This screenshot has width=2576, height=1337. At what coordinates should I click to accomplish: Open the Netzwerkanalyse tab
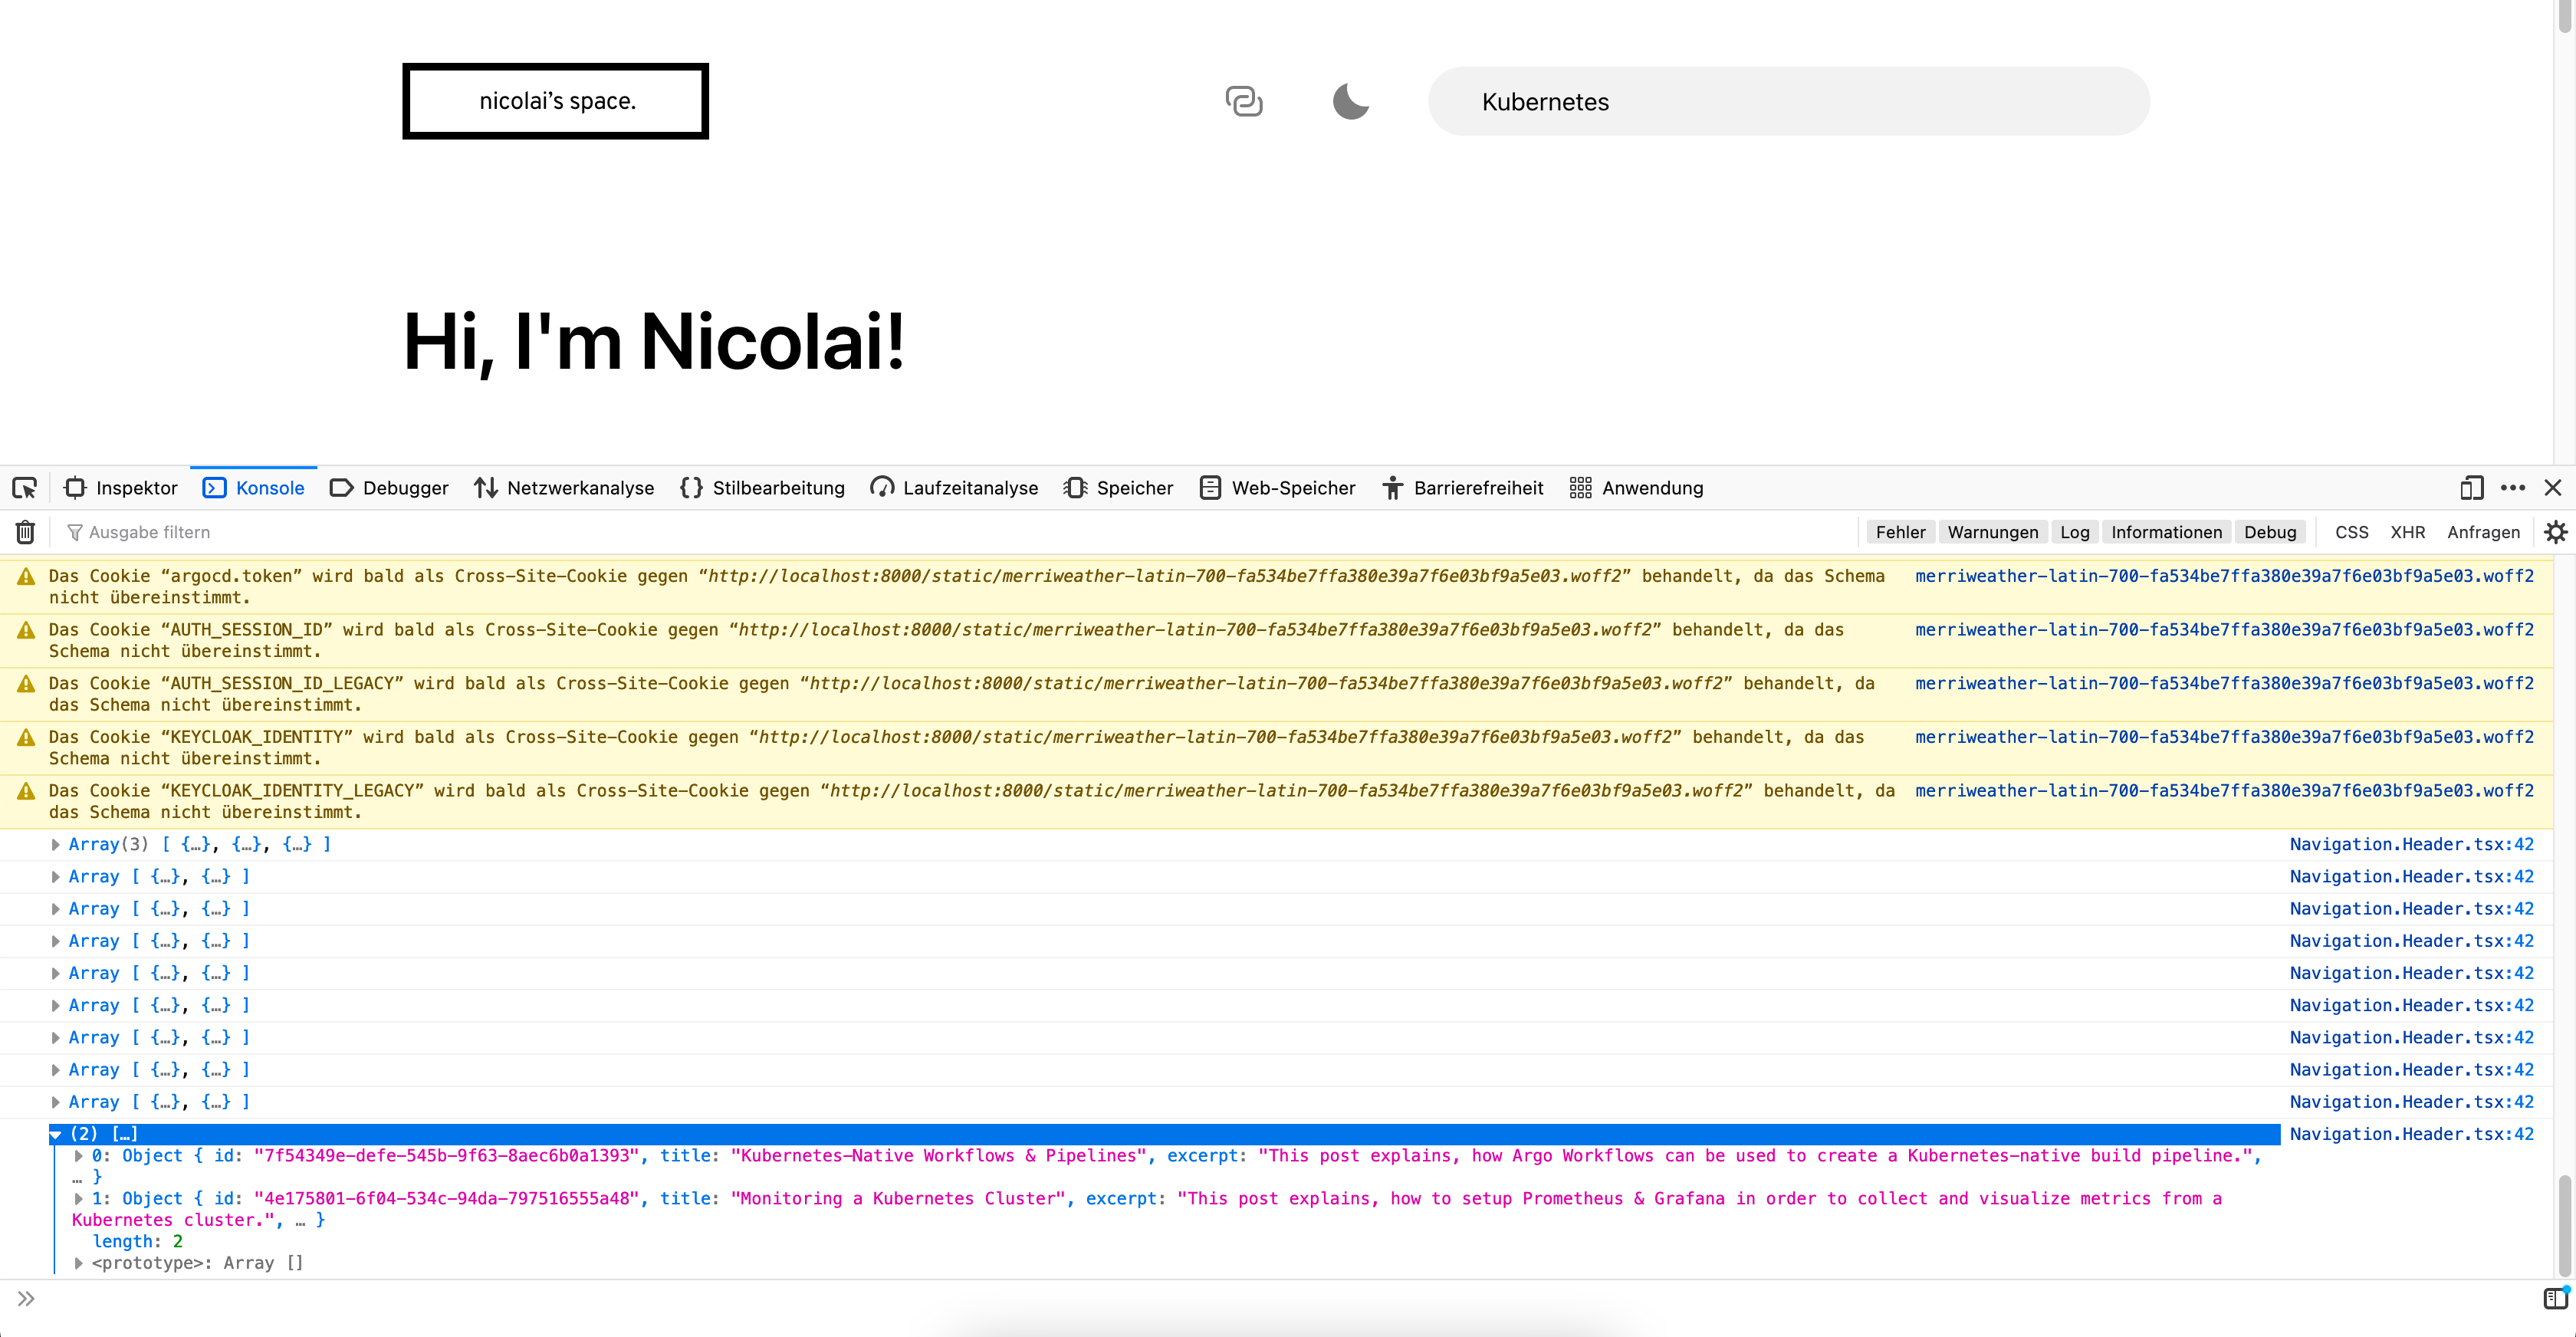565,488
